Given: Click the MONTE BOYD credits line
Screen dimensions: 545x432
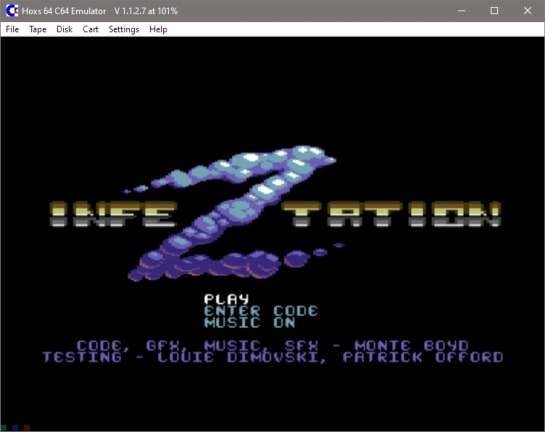Looking at the screenshot, I should pyautogui.click(x=272, y=345).
